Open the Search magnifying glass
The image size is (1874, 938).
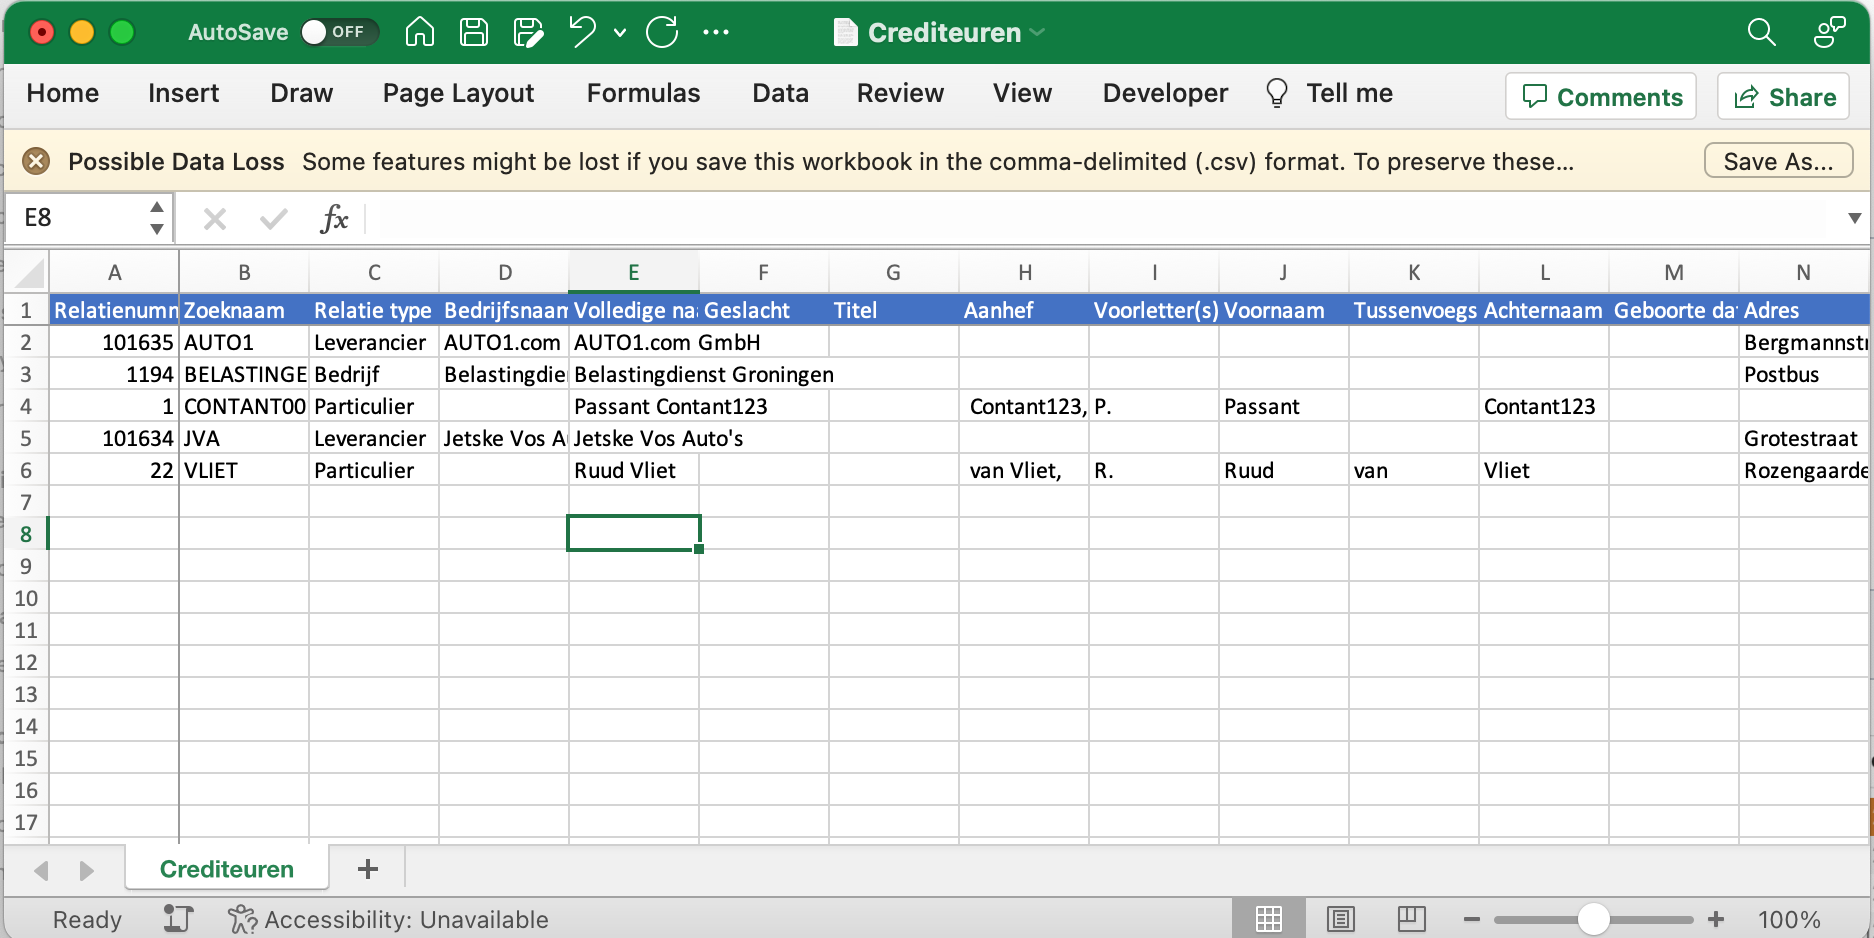click(1761, 32)
